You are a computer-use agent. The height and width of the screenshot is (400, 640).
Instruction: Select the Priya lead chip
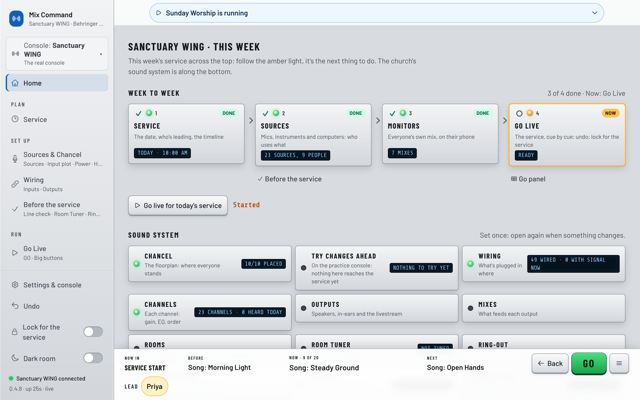point(154,387)
